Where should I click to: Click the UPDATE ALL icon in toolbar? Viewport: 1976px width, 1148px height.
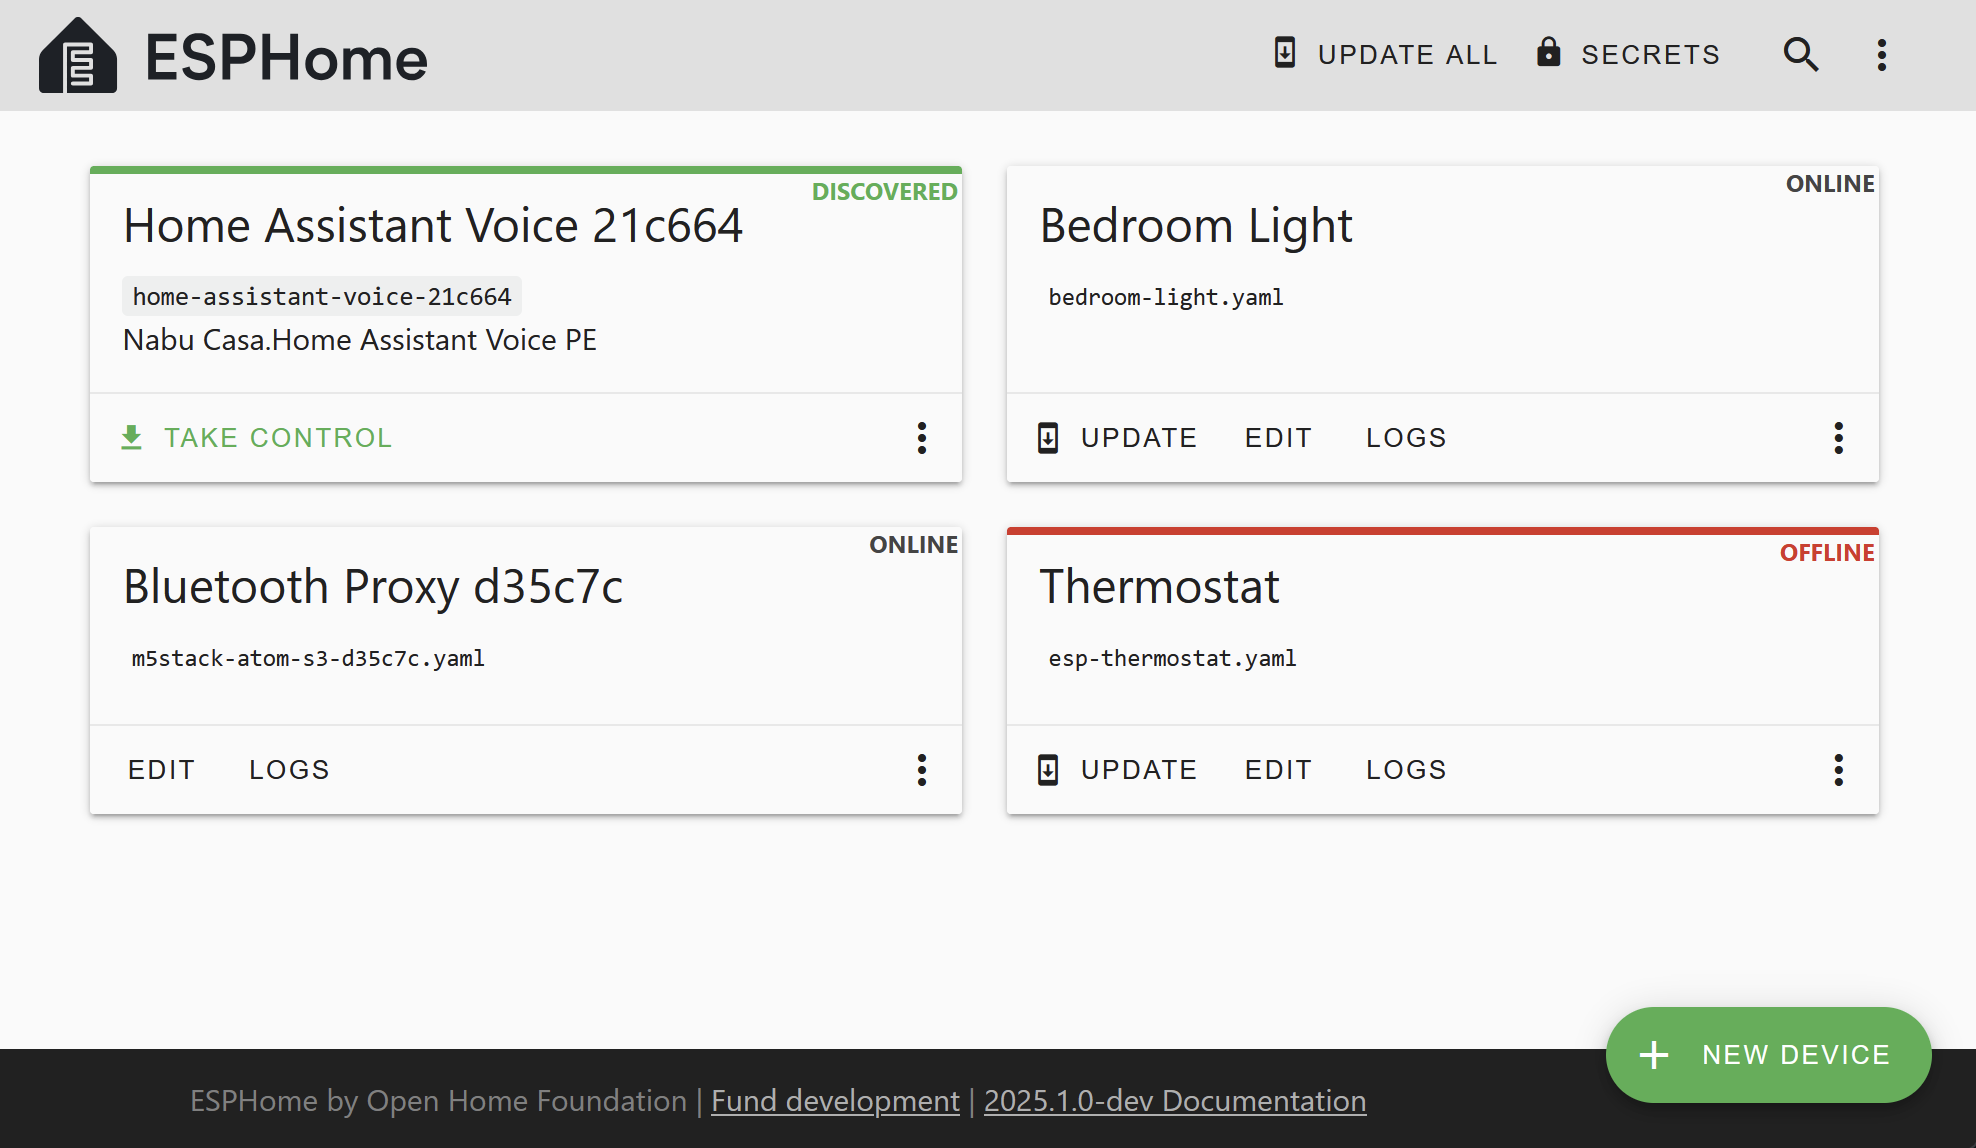coord(1286,55)
